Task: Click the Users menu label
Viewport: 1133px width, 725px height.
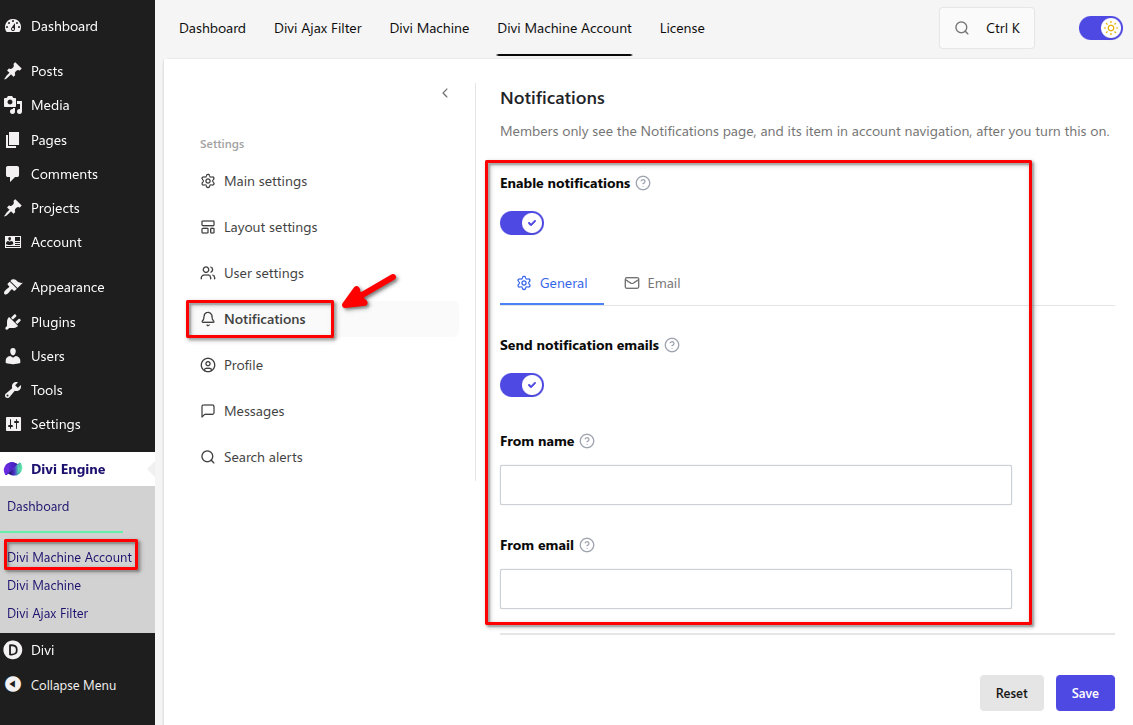Action: pyautogui.click(x=48, y=356)
